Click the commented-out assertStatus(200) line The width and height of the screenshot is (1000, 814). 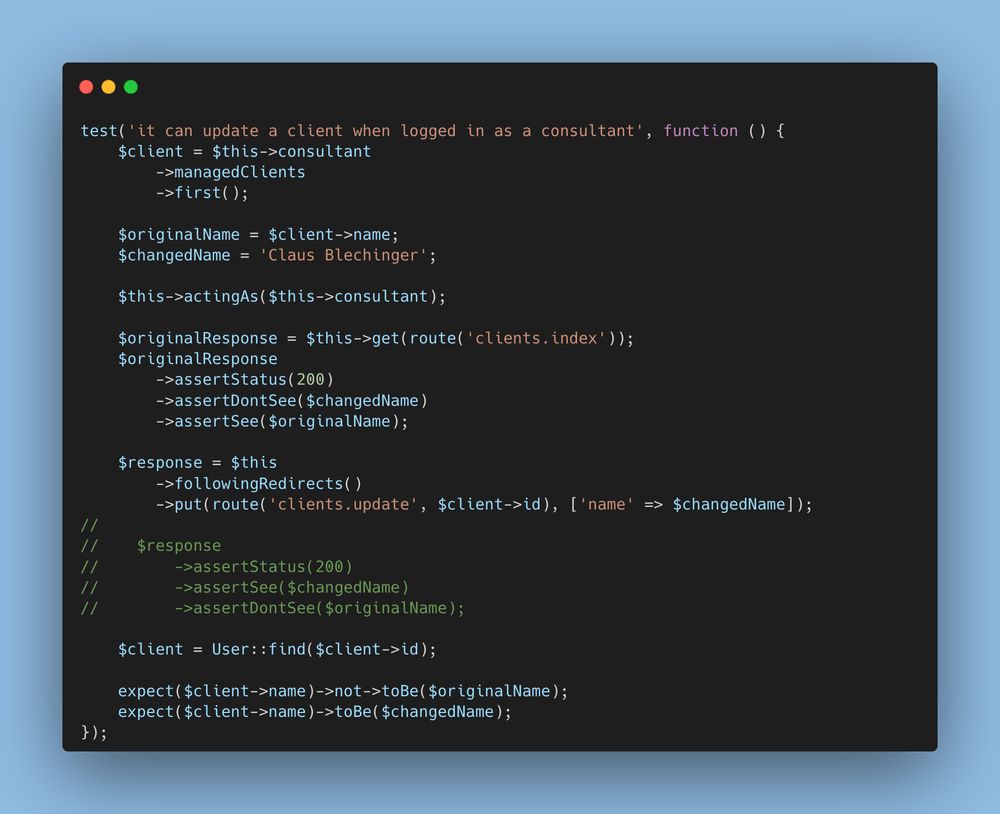[x=263, y=566]
